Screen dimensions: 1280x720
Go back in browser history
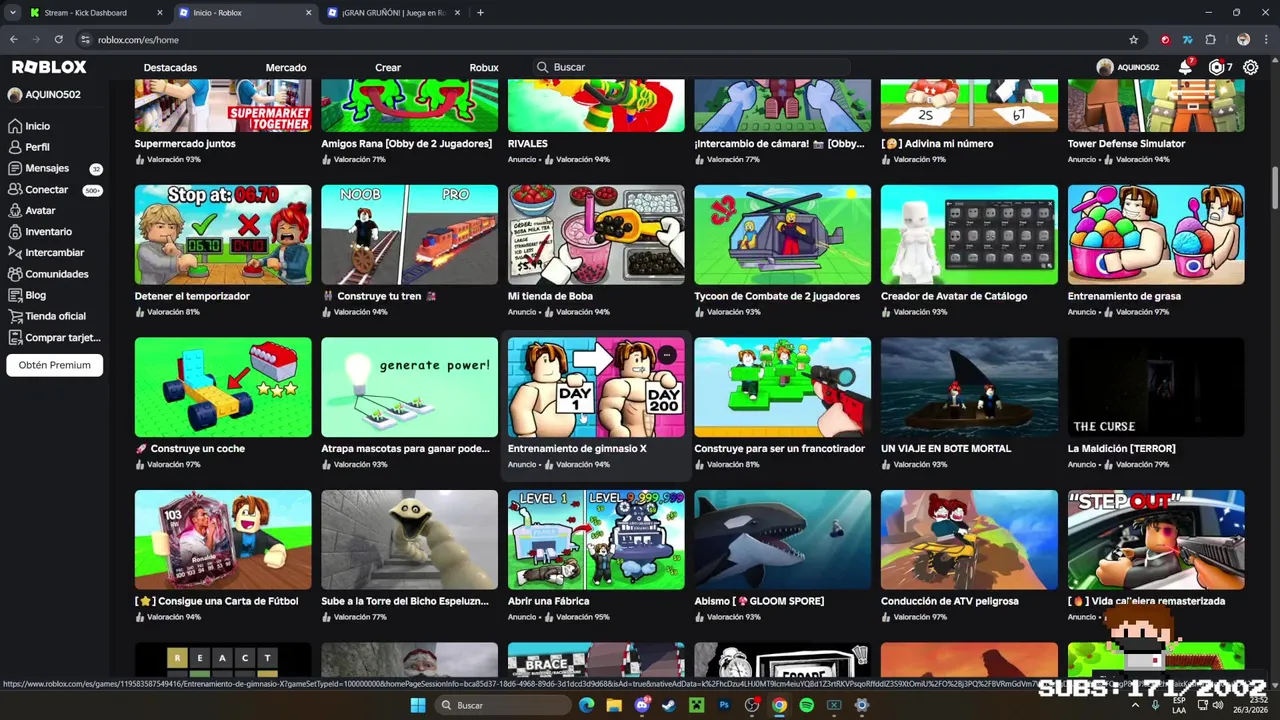coord(13,40)
